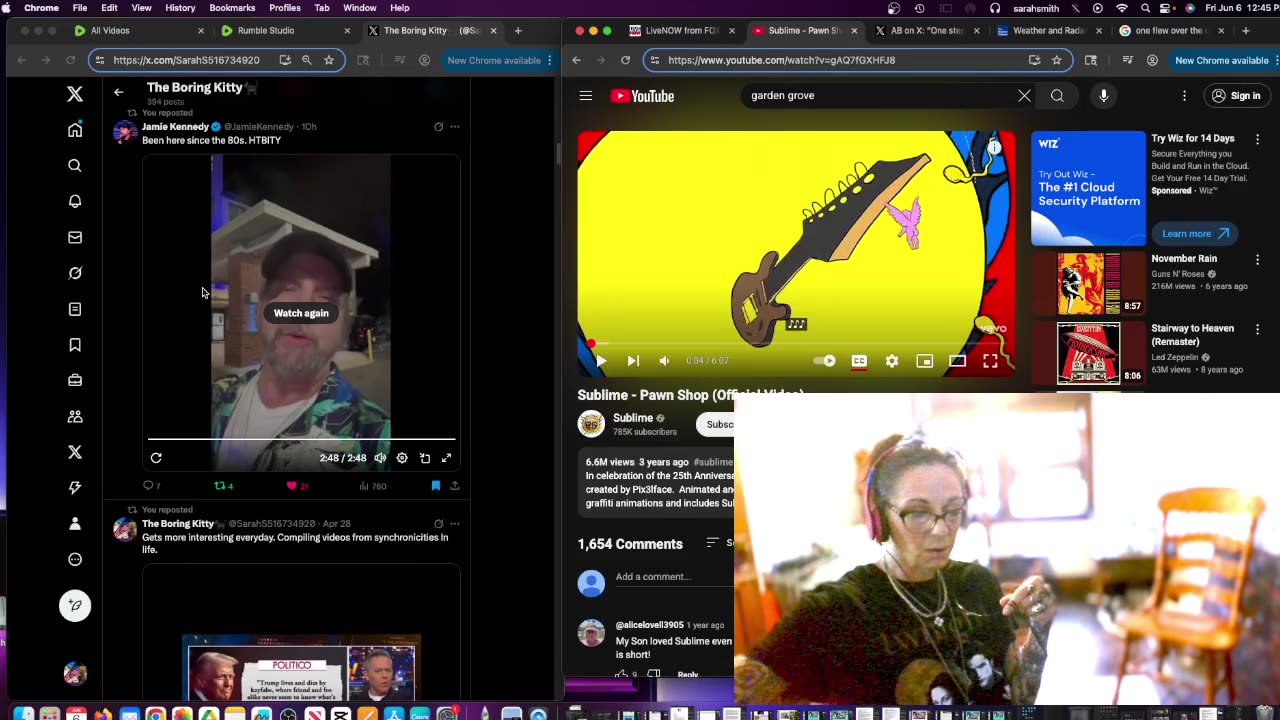
Task: Click YouTube Sign in button
Action: (1236, 96)
